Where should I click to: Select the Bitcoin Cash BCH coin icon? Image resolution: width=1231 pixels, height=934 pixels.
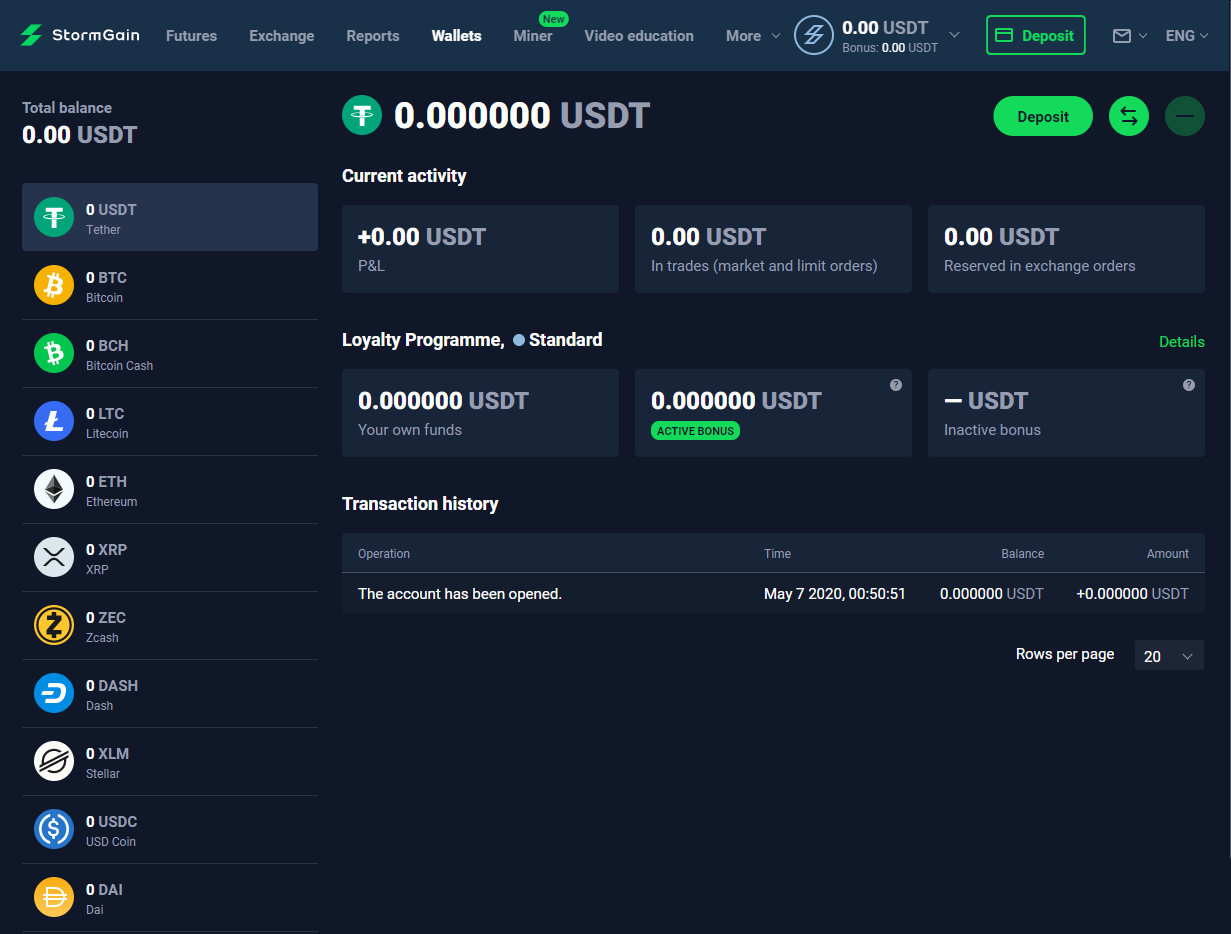coord(54,353)
